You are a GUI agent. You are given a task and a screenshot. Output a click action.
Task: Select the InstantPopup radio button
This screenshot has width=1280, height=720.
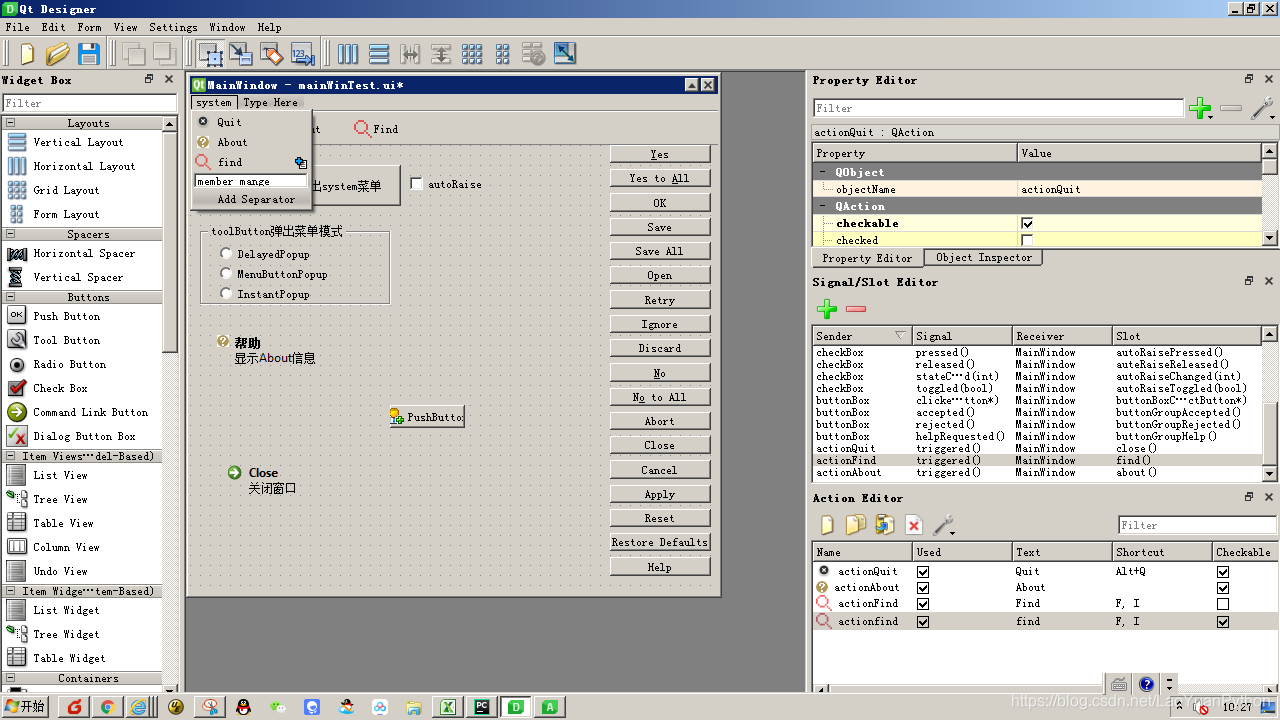[227, 294]
